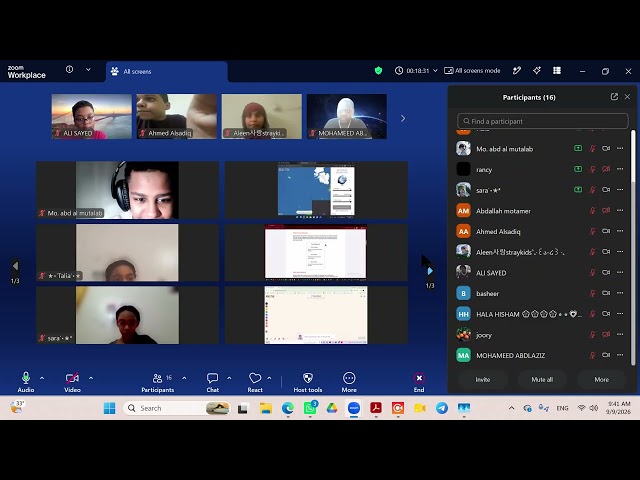Open more options for ALI SAYED
Image resolution: width=640 pixels, height=480 pixels.
620,272
